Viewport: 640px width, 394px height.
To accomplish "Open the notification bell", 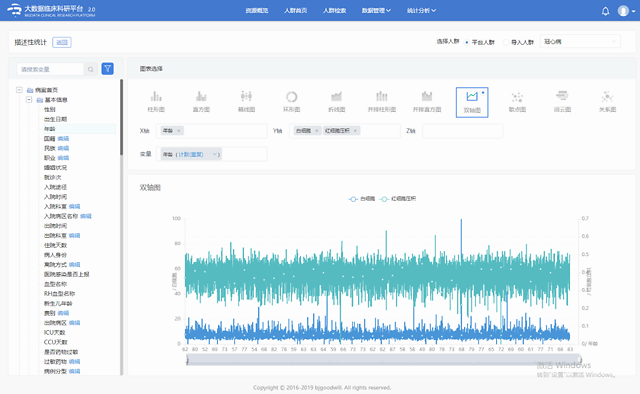I will coord(605,11).
